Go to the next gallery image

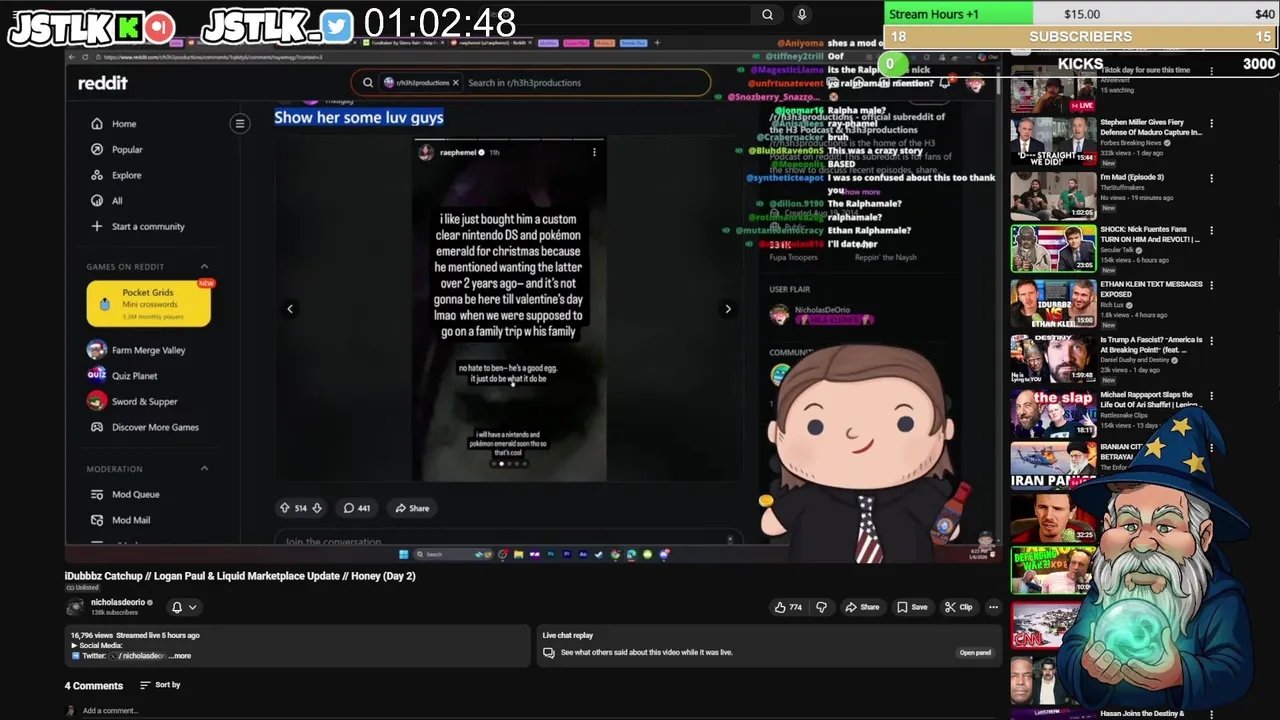click(728, 309)
